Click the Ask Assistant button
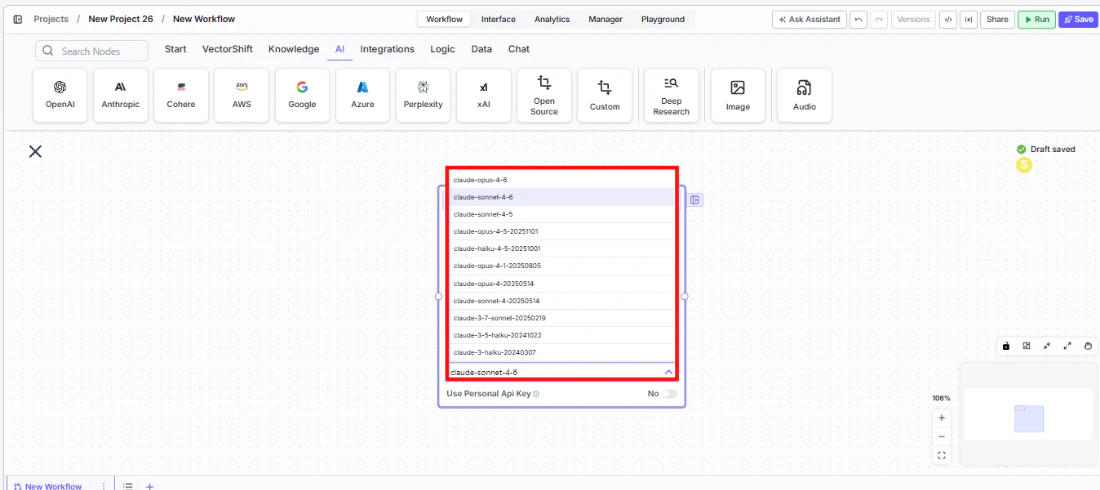 click(809, 20)
